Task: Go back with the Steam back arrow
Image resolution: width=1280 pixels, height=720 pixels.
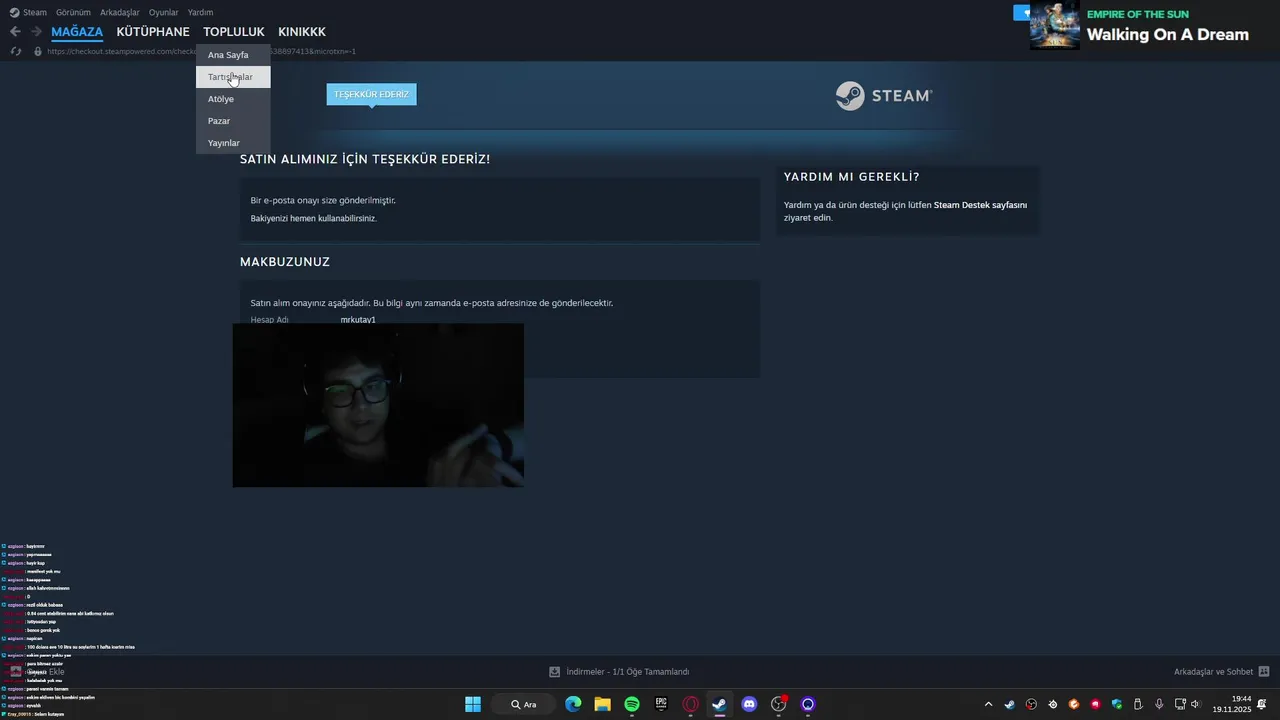Action: coord(15,32)
